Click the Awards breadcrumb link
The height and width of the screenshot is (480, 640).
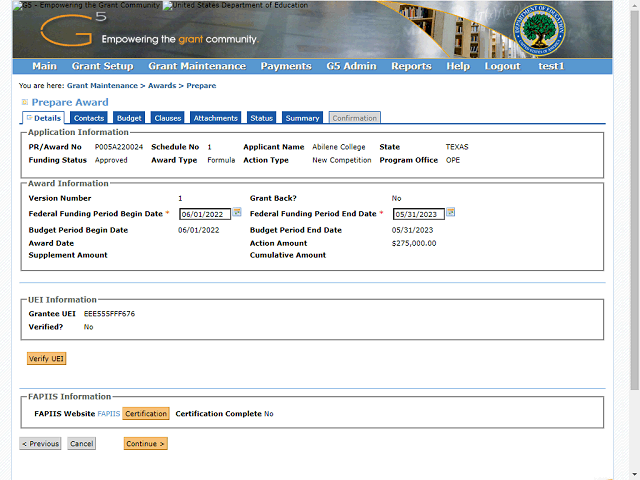[x=162, y=86]
